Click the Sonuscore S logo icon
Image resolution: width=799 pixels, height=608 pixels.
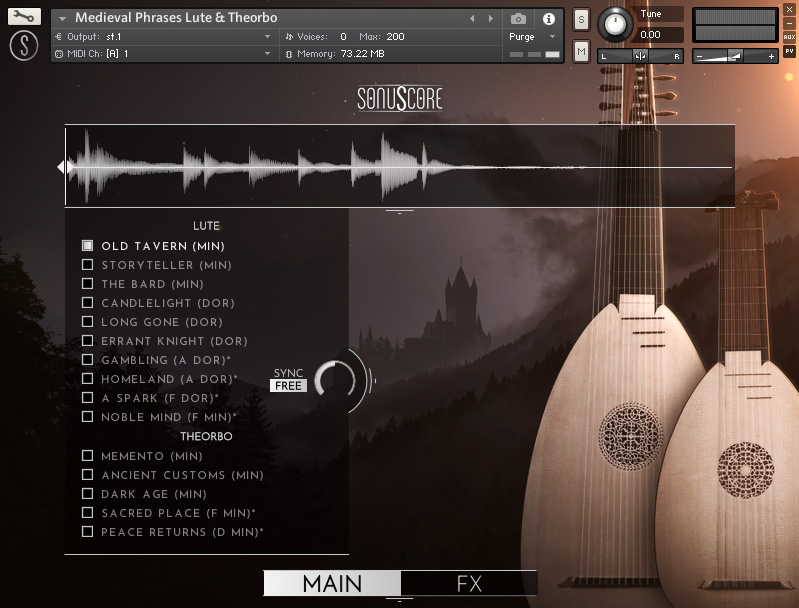coord(25,46)
